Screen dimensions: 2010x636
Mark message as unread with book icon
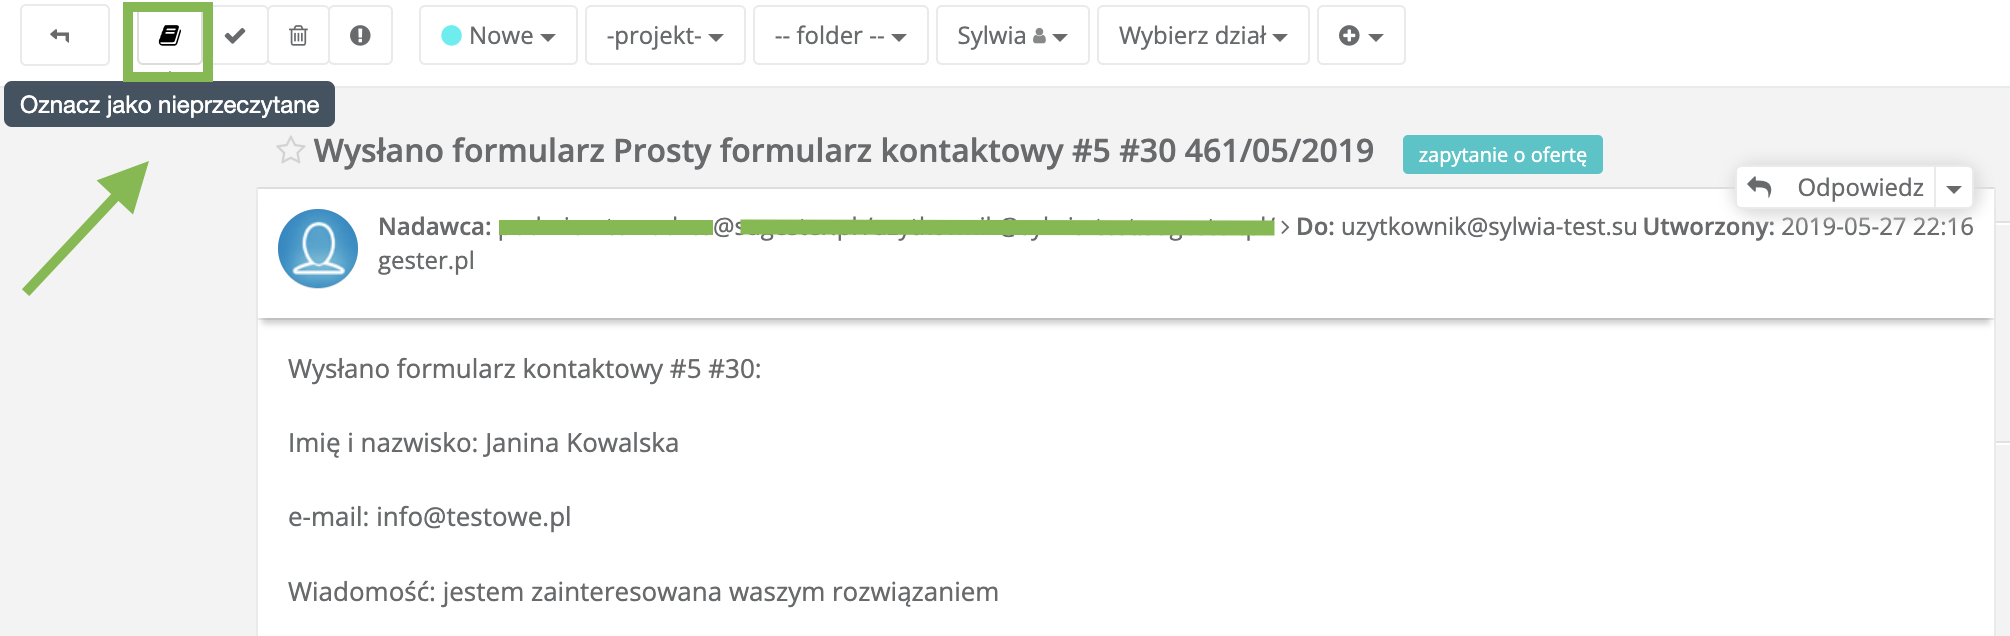coord(170,36)
